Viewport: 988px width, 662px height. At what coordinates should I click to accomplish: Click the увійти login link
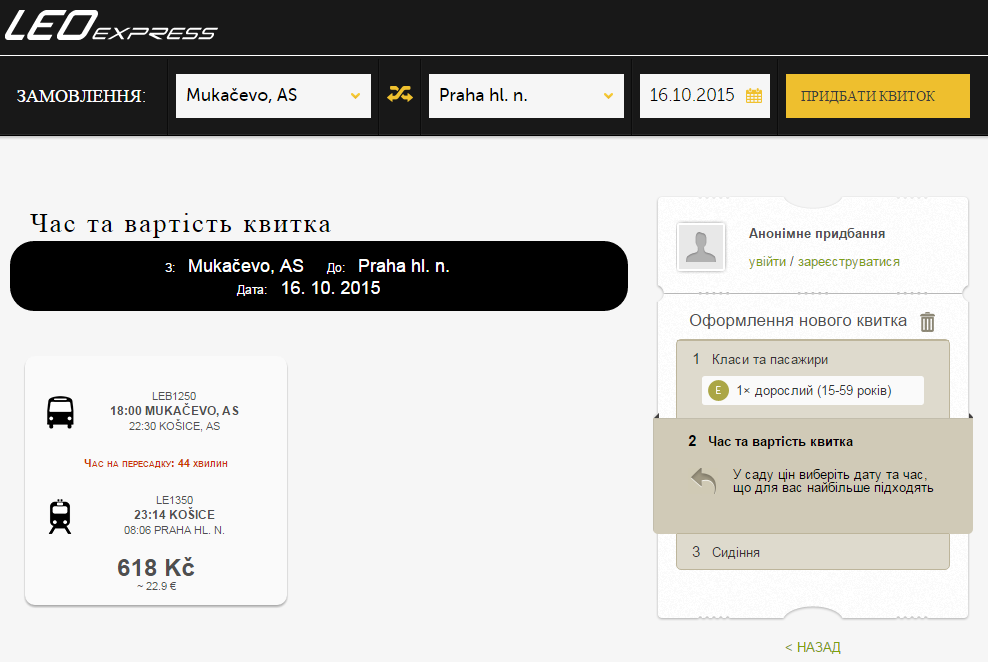click(x=767, y=261)
